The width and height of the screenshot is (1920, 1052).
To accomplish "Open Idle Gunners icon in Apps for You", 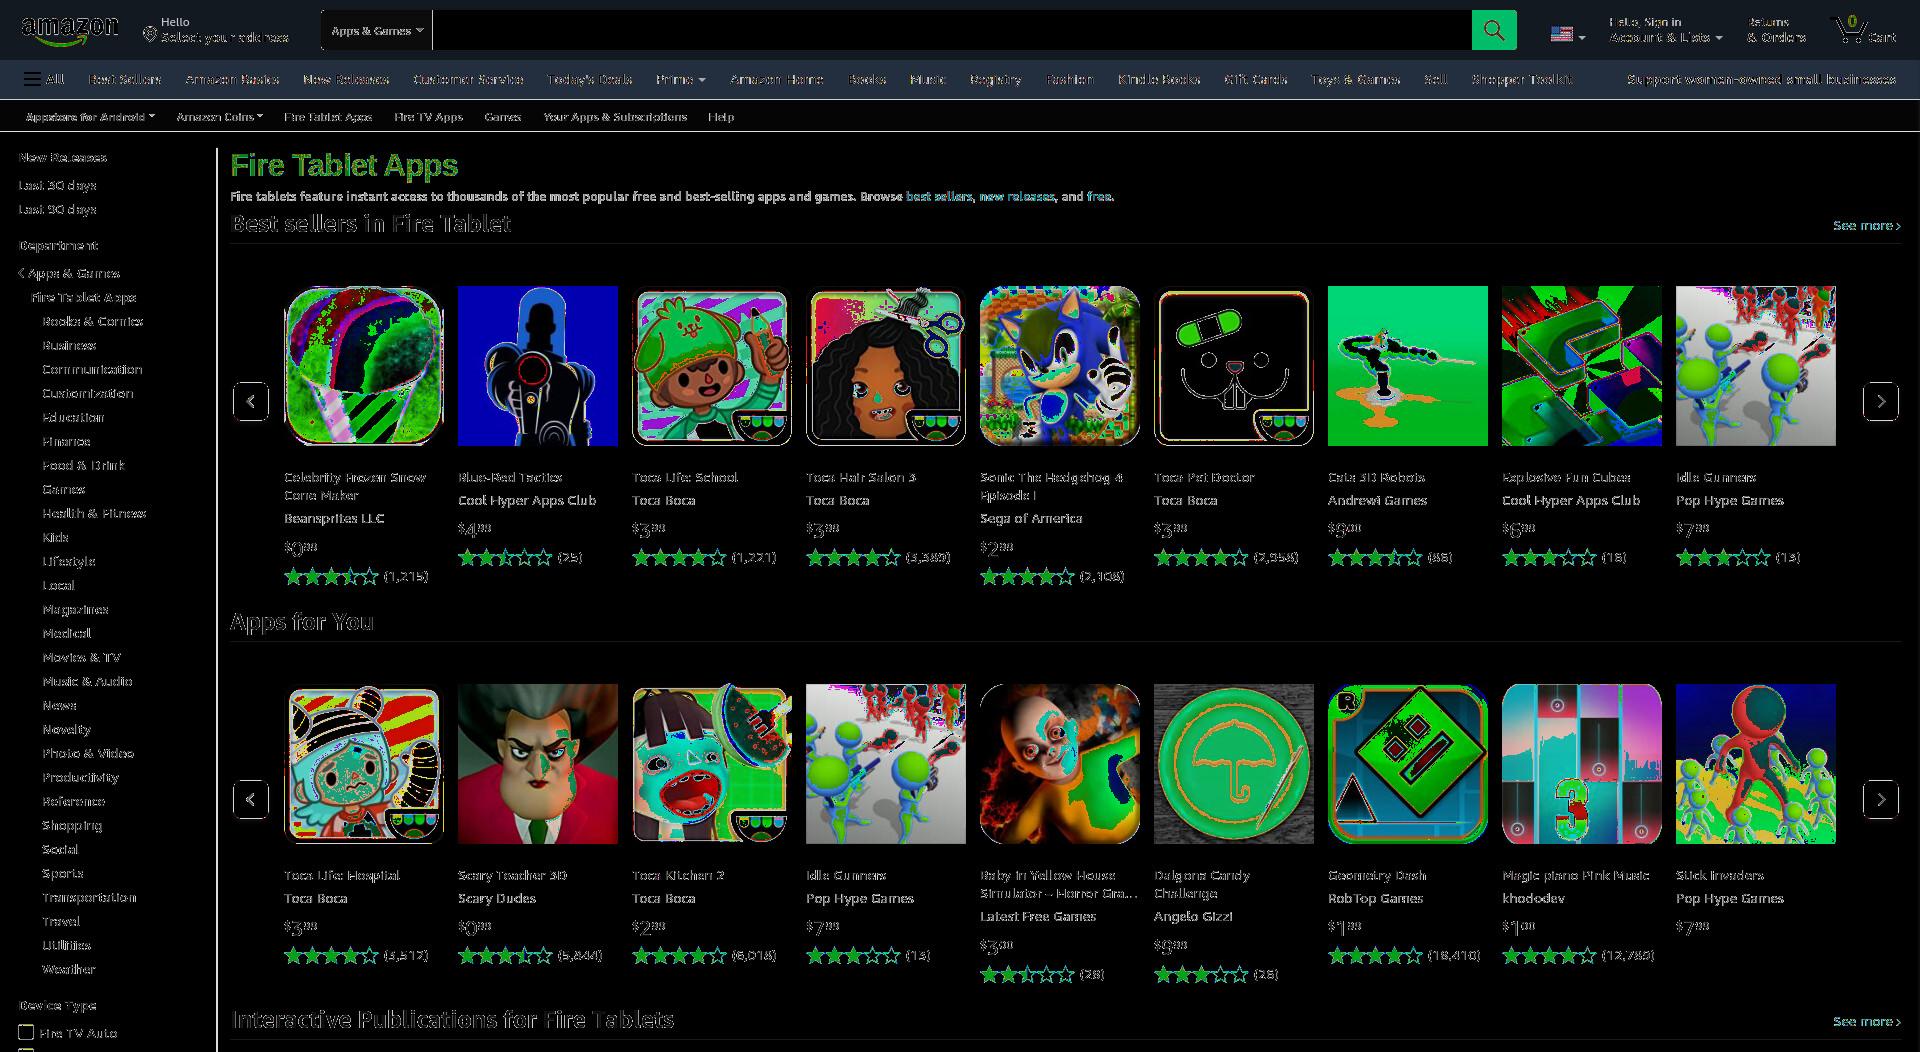I will pos(885,764).
